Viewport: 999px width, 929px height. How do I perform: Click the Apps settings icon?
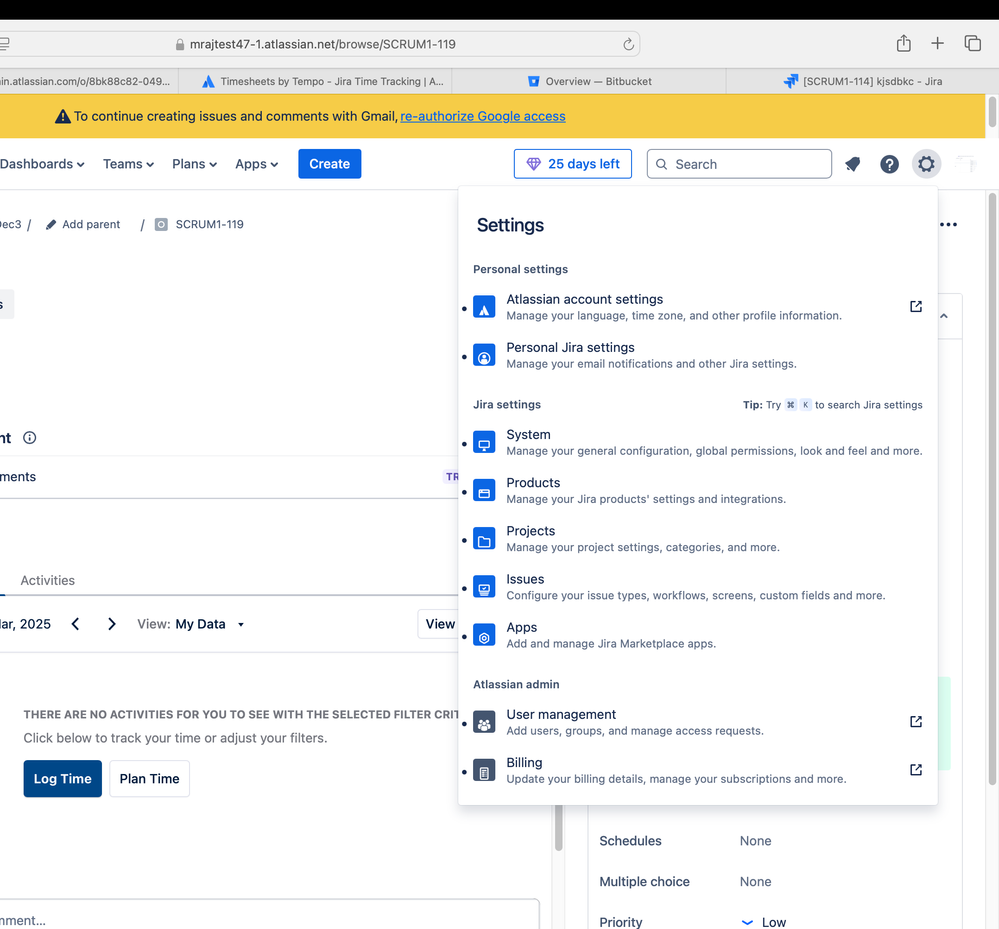coord(484,635)
